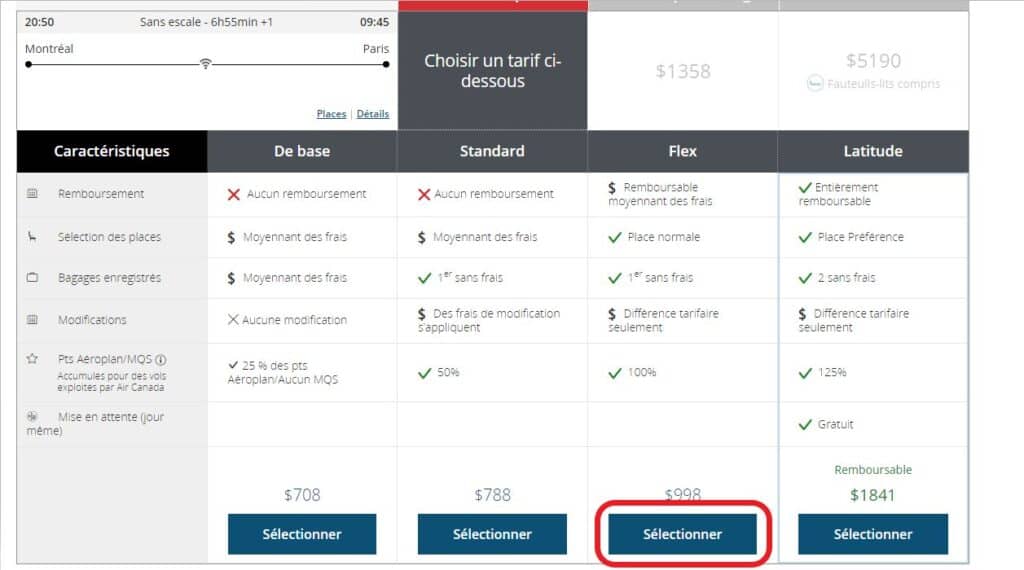Screen dimensions: 1024x570
Task: Click the Modifications row icon
Action: pyautogui.click(x=32, y=320)
